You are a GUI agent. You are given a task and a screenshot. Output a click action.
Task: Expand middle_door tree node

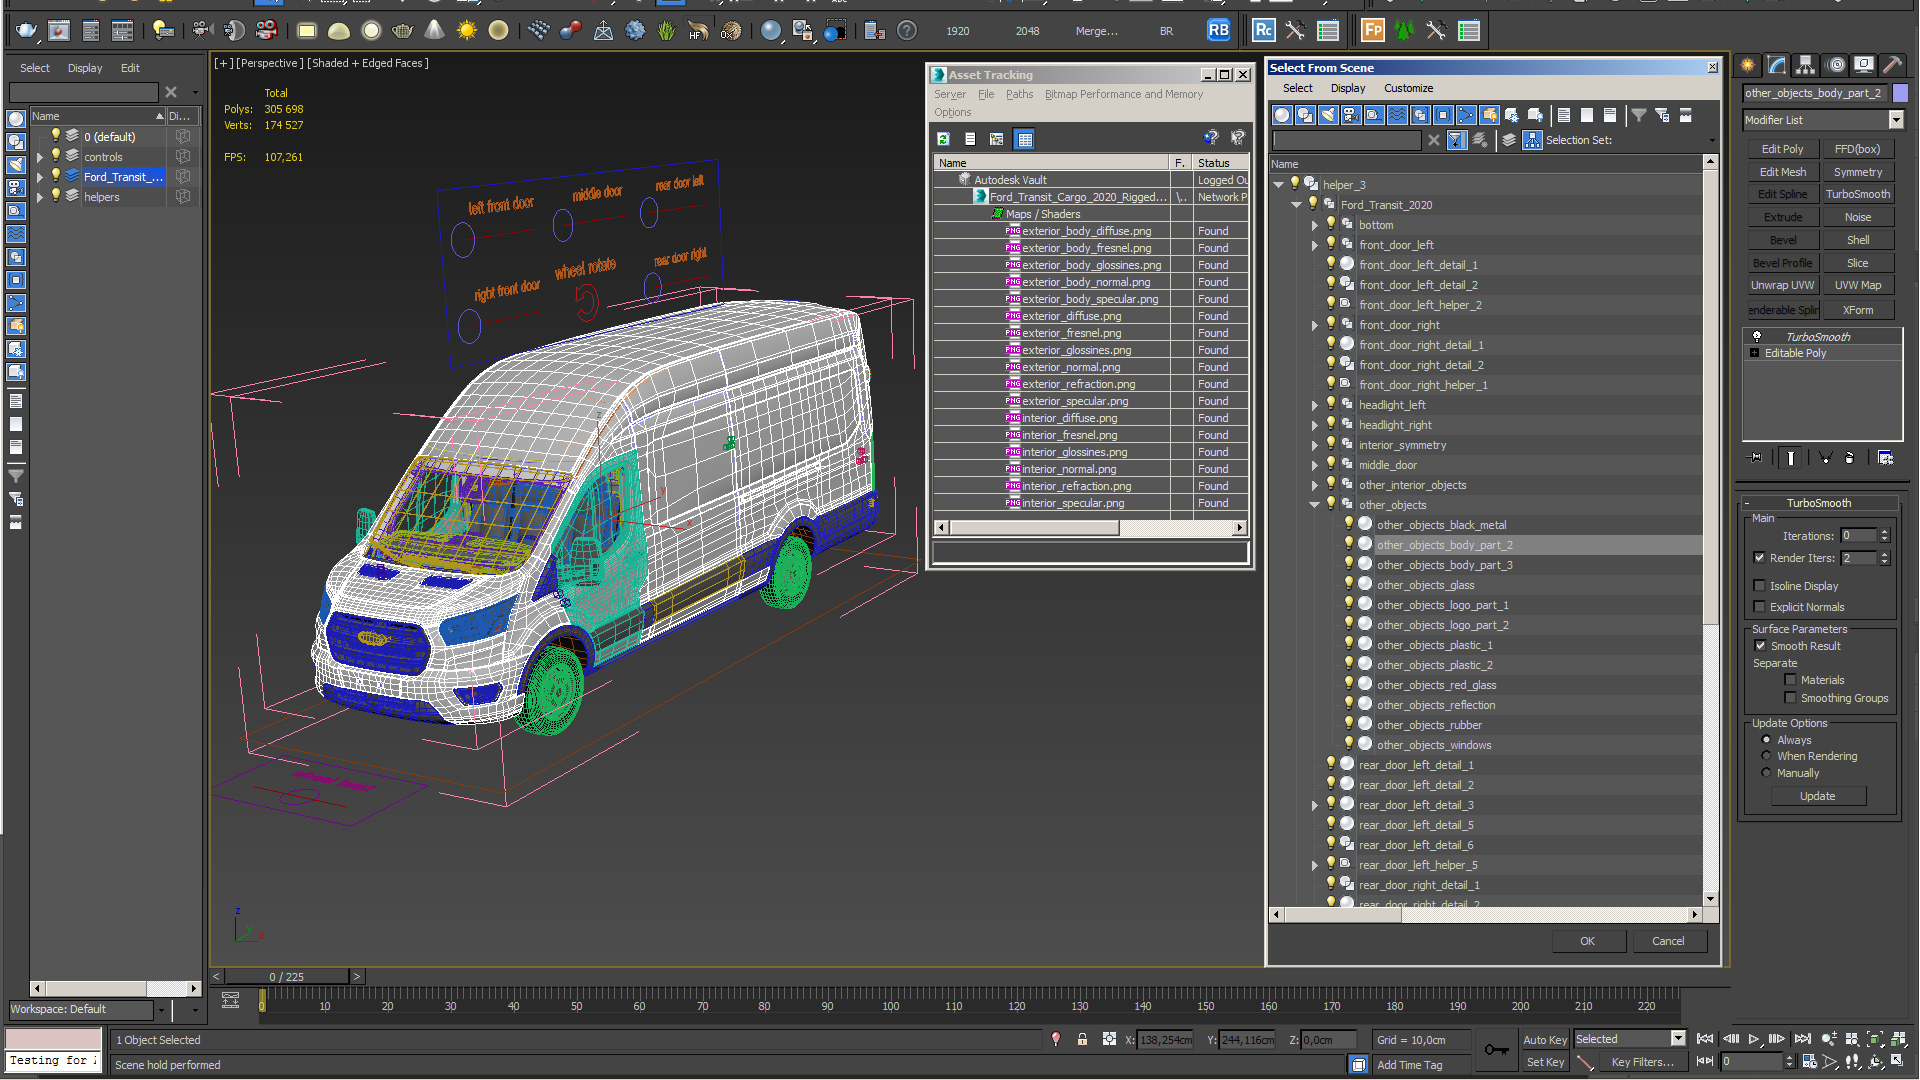click(1315, 465)
